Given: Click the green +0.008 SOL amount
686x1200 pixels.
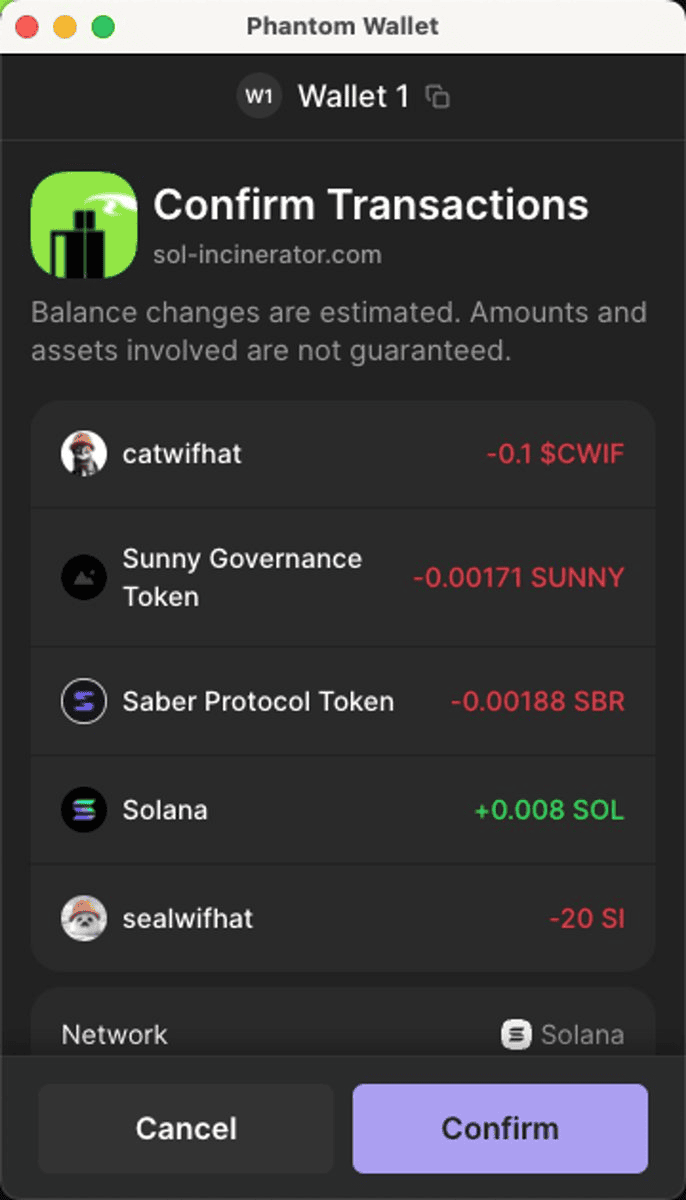Looking at the screenshot, I should (548, 810).
